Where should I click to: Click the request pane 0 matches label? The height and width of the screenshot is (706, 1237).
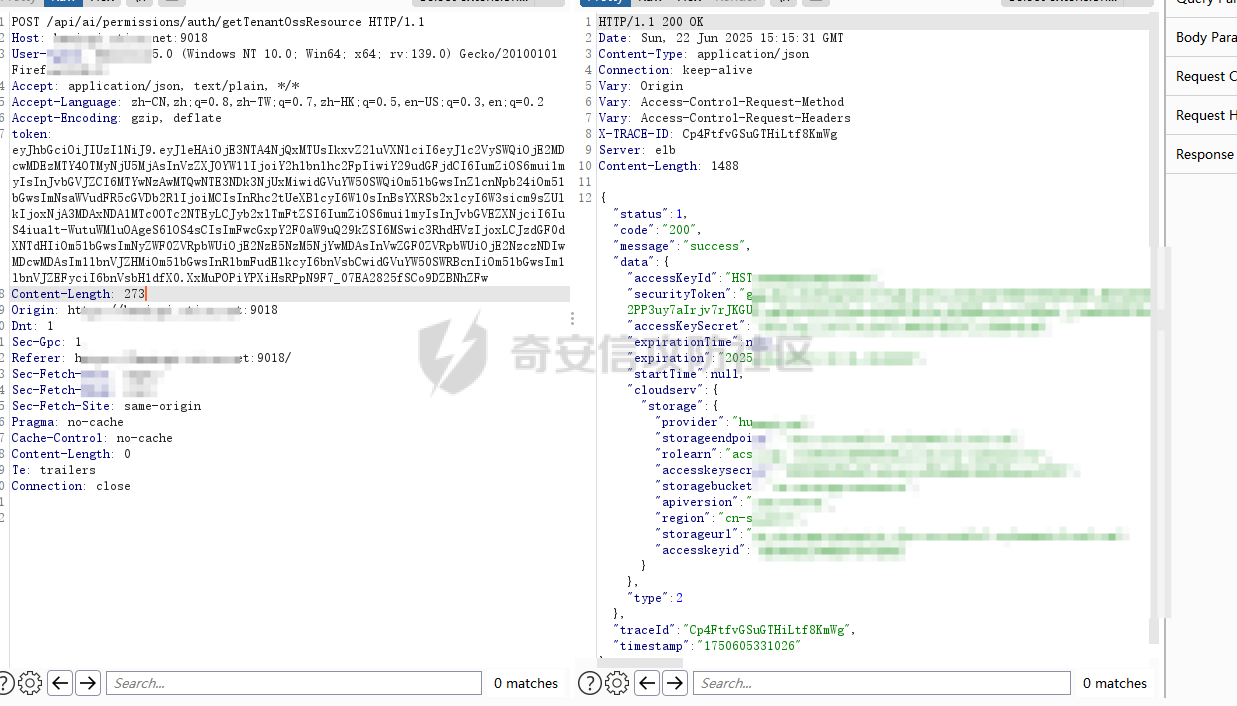(526, 684)
